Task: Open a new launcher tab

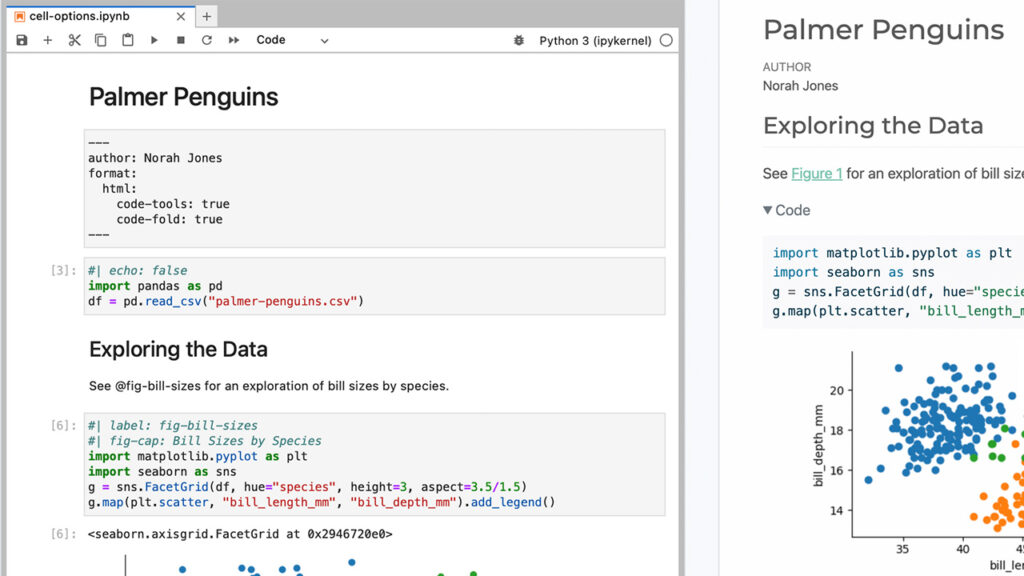Action: click(x=206, y=16)
